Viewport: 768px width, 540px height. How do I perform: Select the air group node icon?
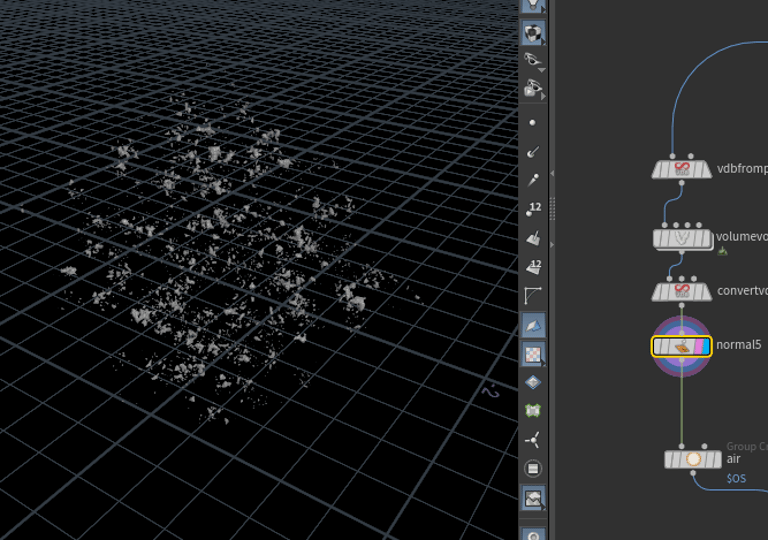pos(693,460)
